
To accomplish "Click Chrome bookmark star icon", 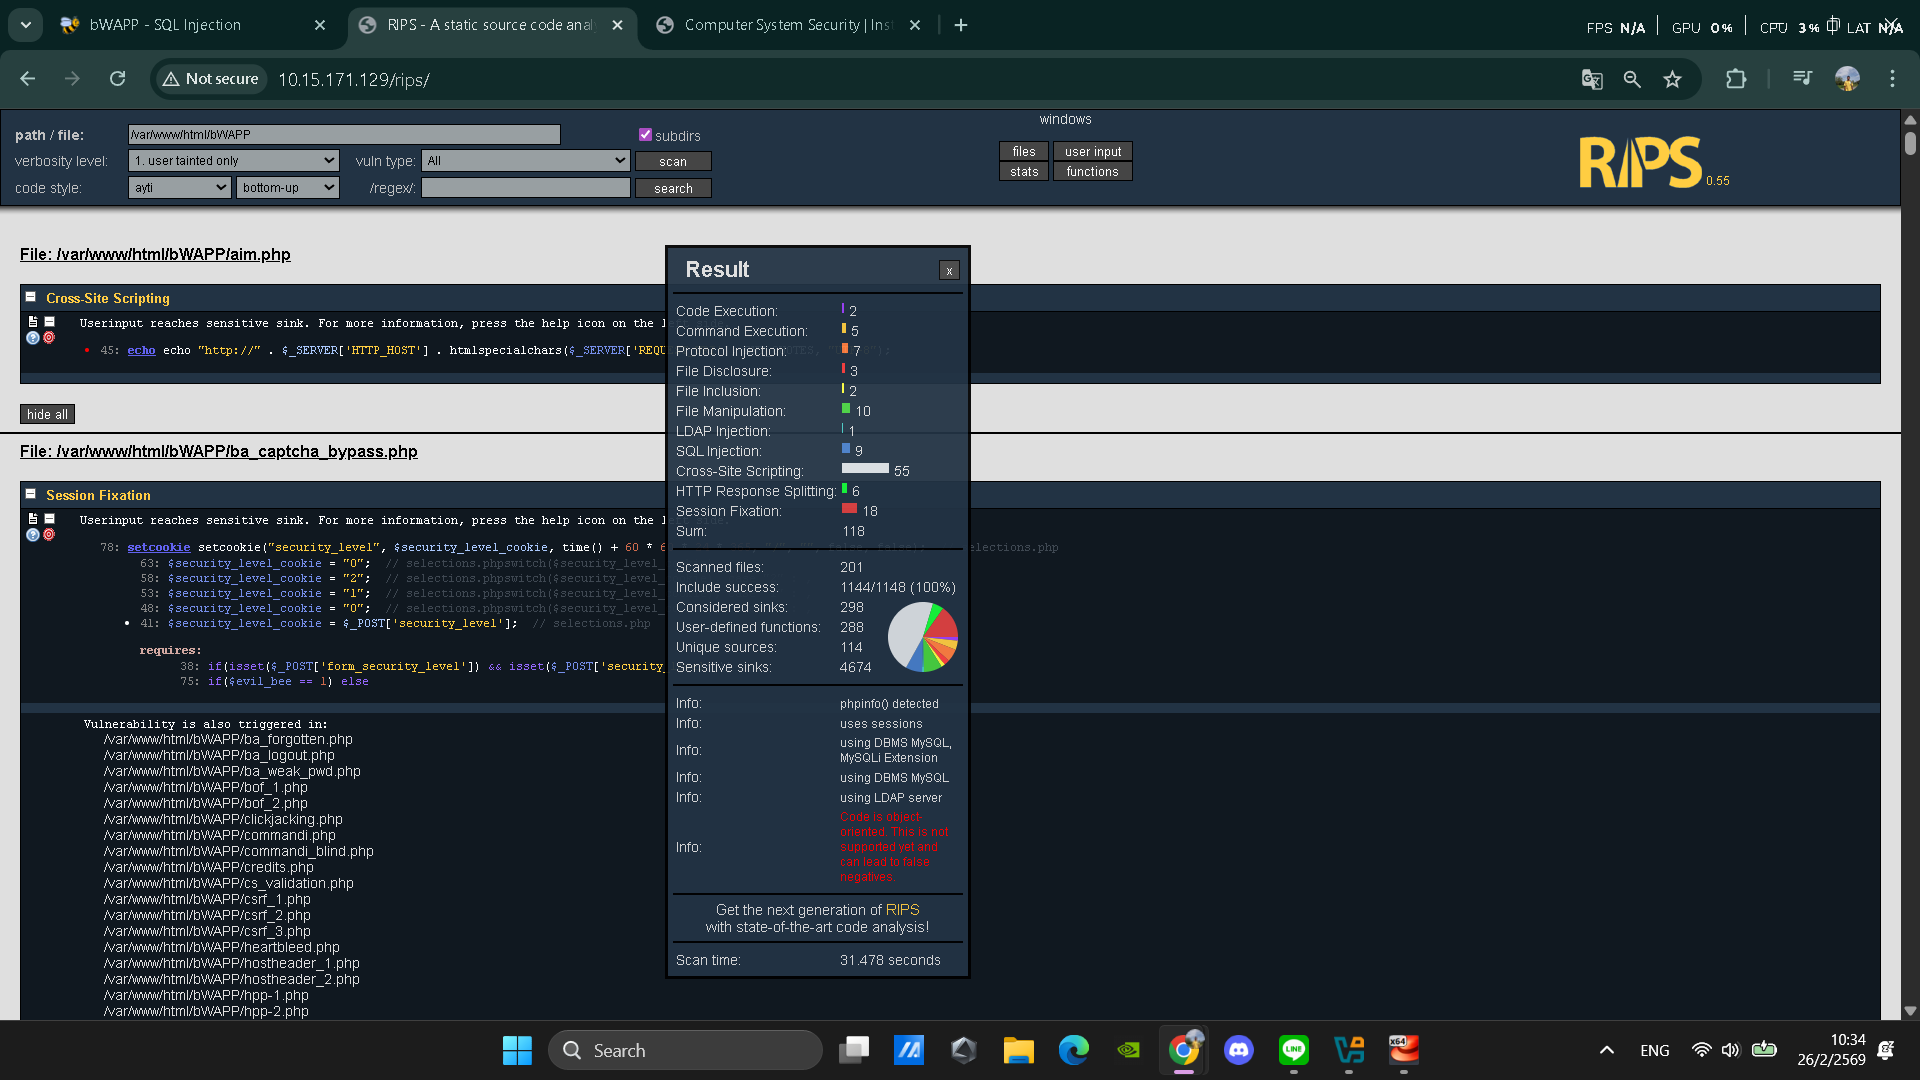I will 1672,79.
